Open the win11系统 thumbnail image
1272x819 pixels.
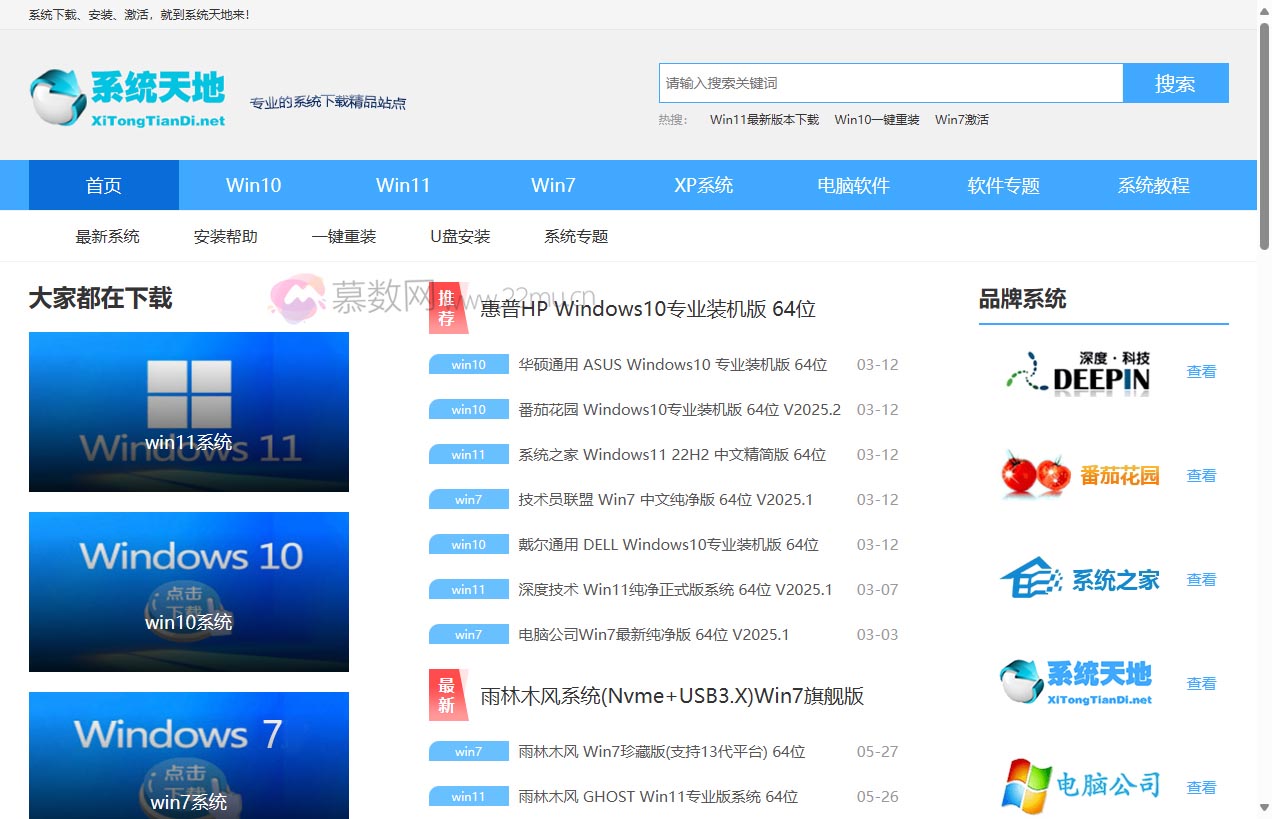pyautogui.click(x=189, y=411)
